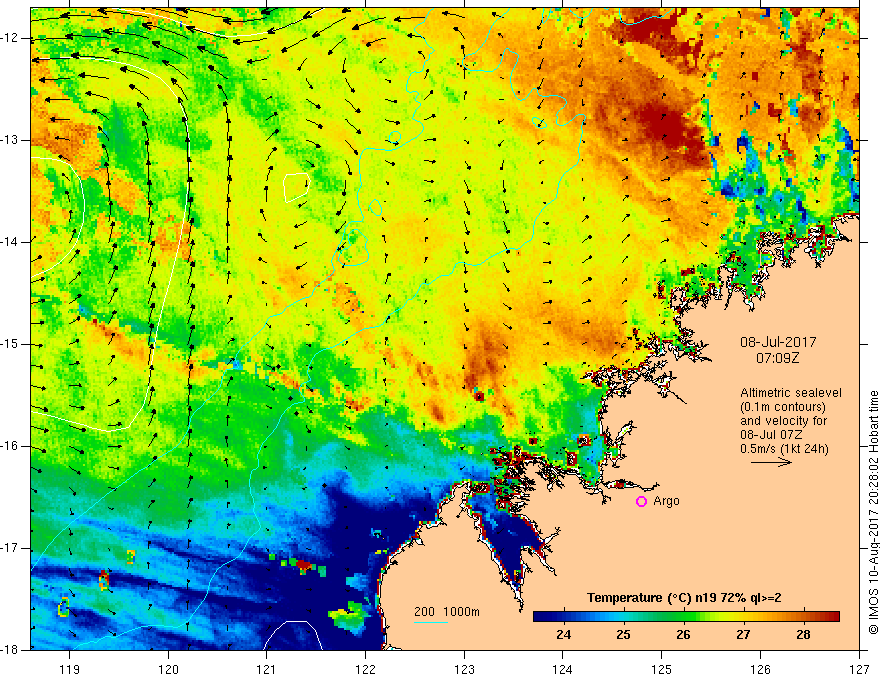Click the longitude axis label 121
The height and width of the screenshot is (680, 880).
point(267,669)
